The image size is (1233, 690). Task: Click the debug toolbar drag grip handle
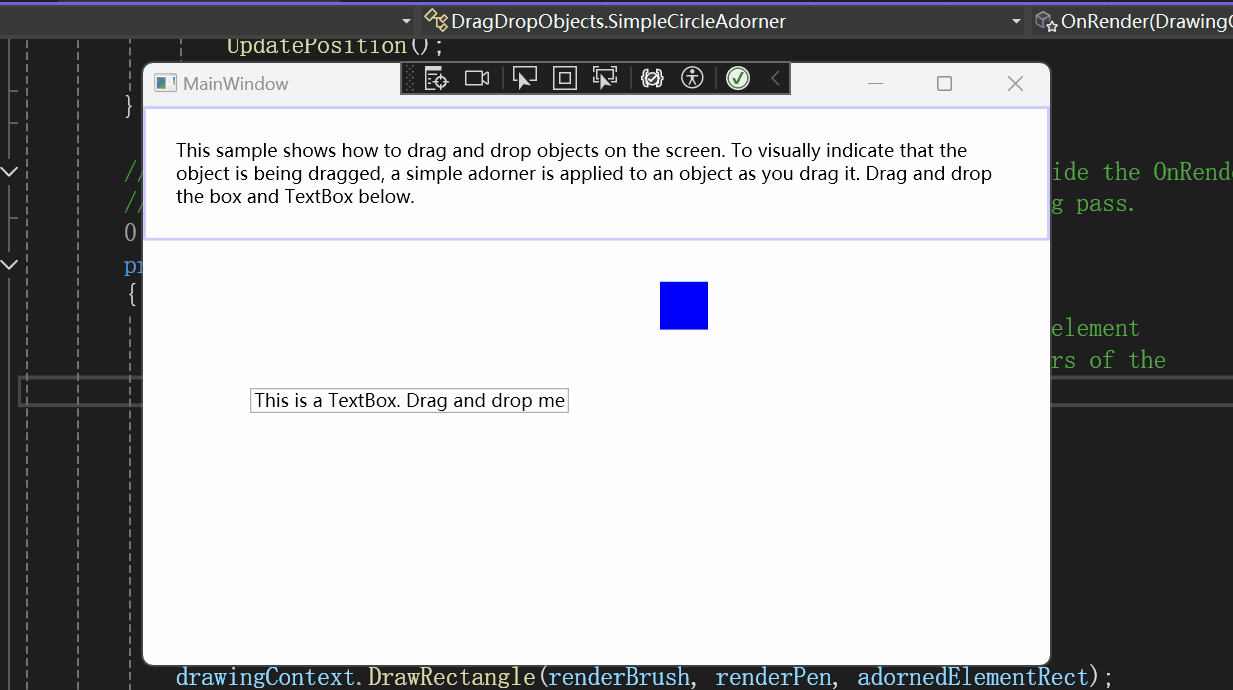[409, 78]
